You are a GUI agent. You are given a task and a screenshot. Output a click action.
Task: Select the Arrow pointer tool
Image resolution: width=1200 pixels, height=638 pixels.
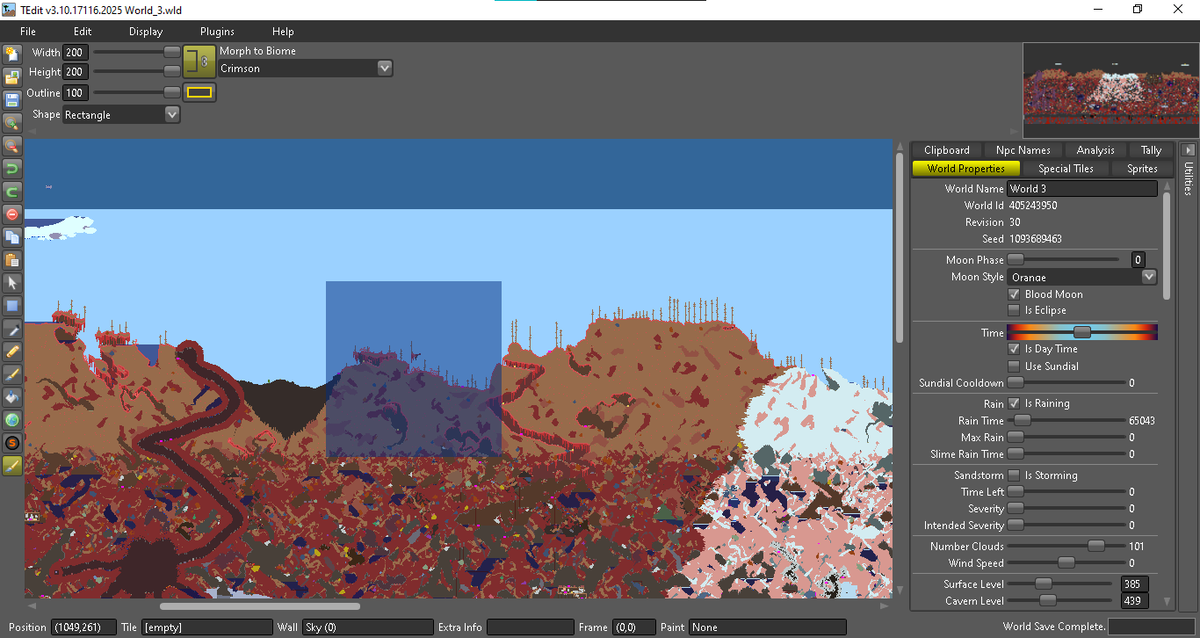tap(12, 283)
